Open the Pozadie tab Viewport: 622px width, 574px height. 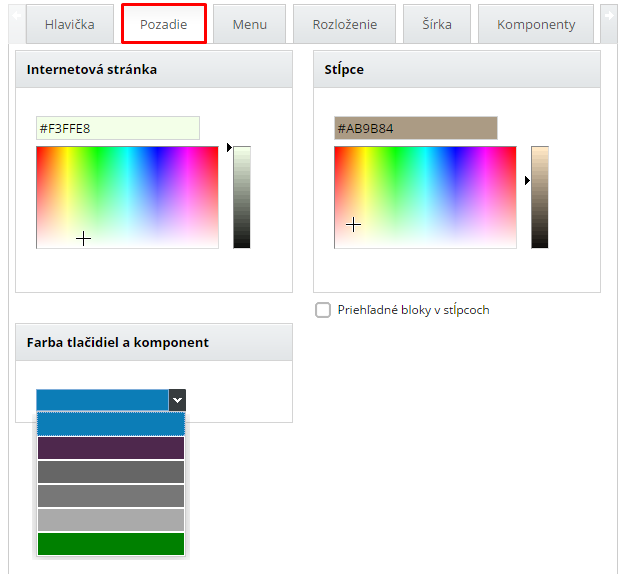pos(164,24)
